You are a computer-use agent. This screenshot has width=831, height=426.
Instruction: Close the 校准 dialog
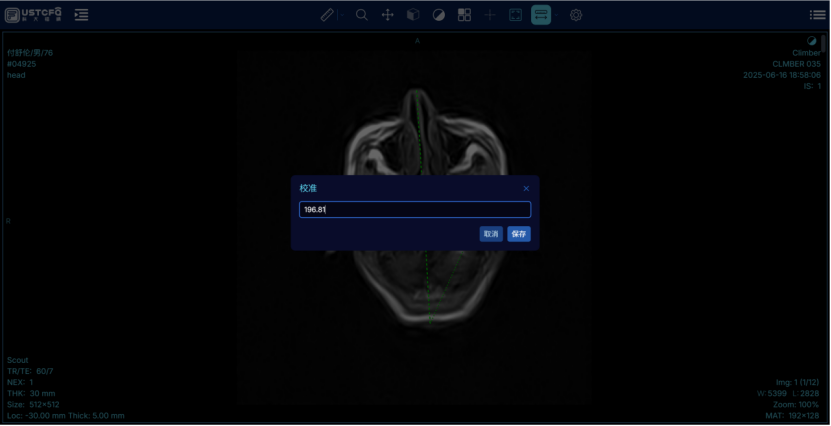click(526, 188)
